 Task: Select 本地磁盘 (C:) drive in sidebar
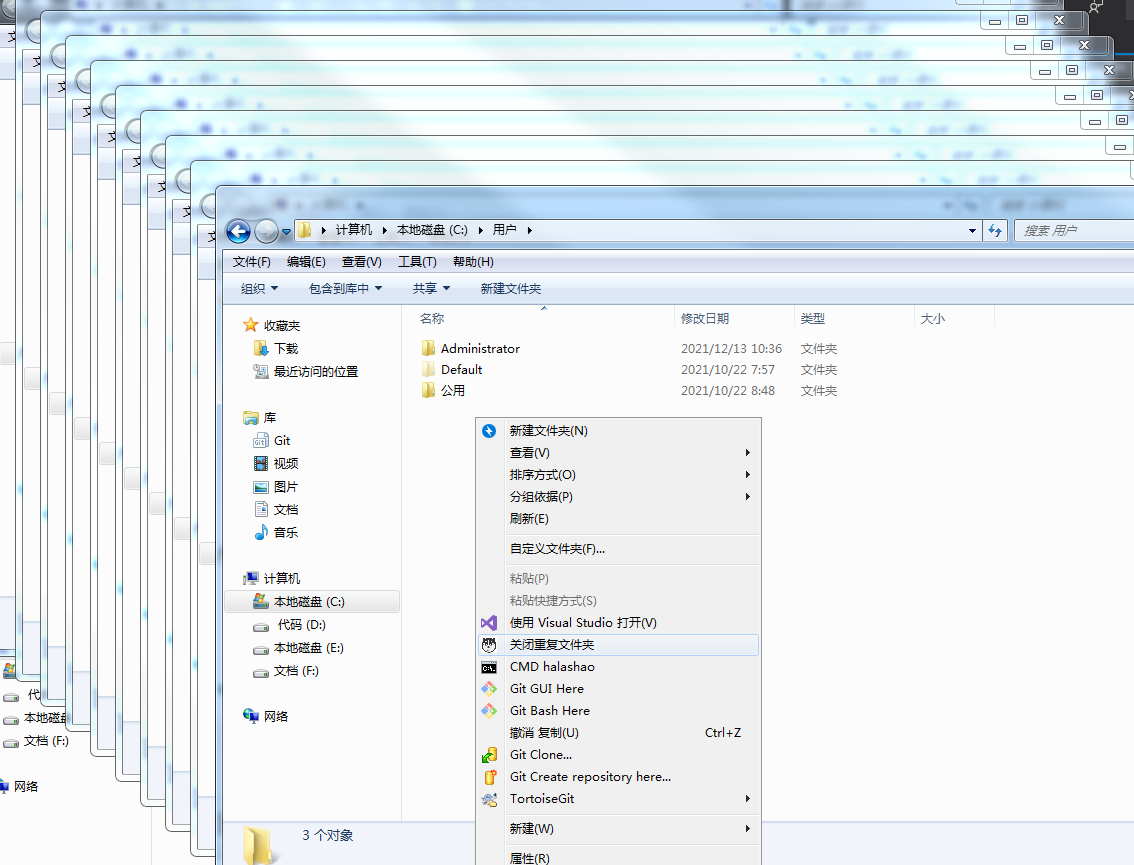point(312,602)
